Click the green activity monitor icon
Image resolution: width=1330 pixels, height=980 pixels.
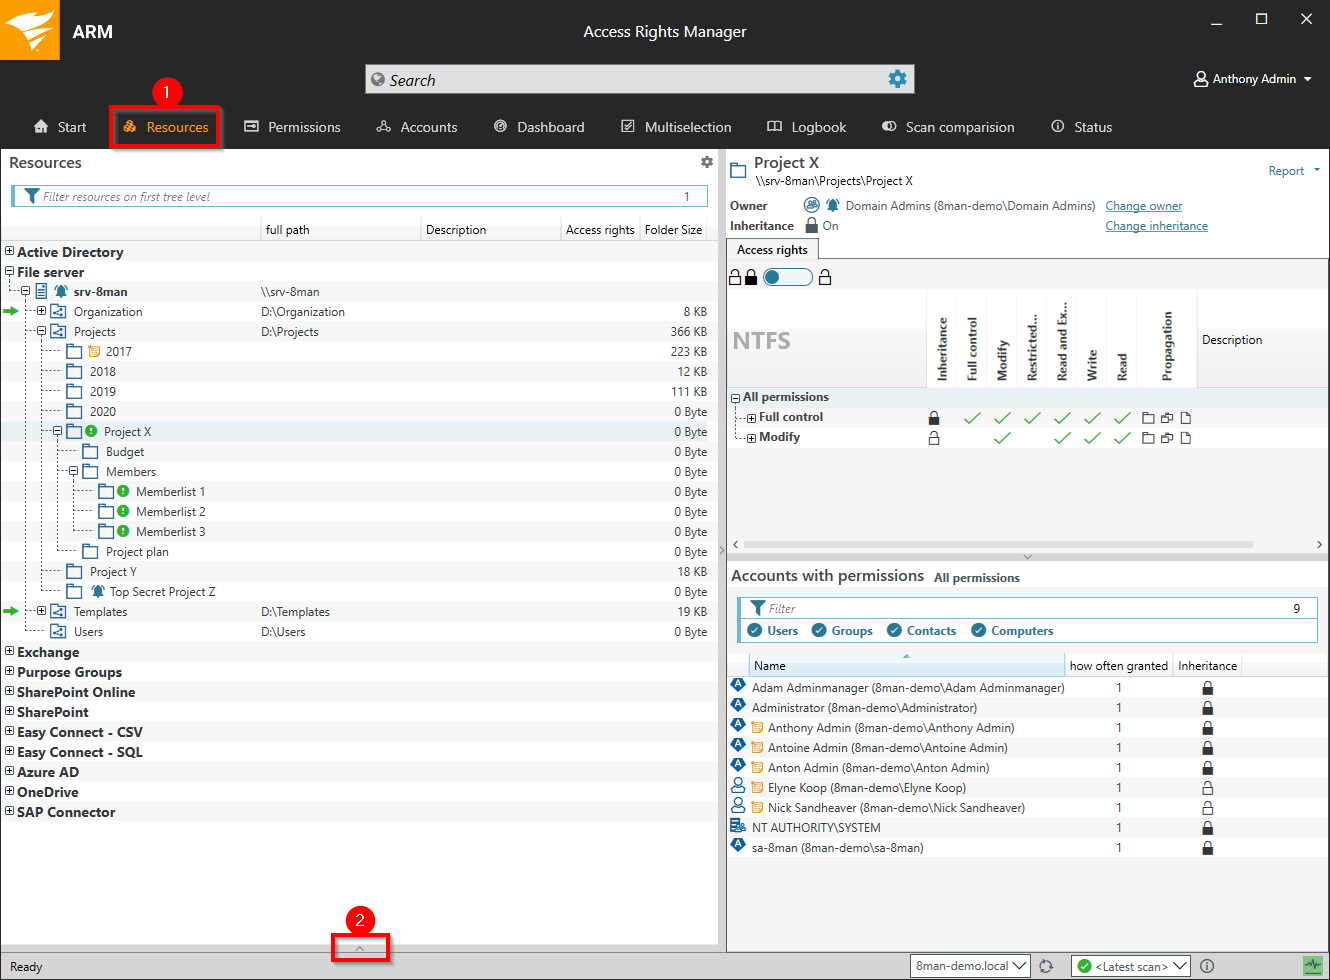click(1312, 966)
